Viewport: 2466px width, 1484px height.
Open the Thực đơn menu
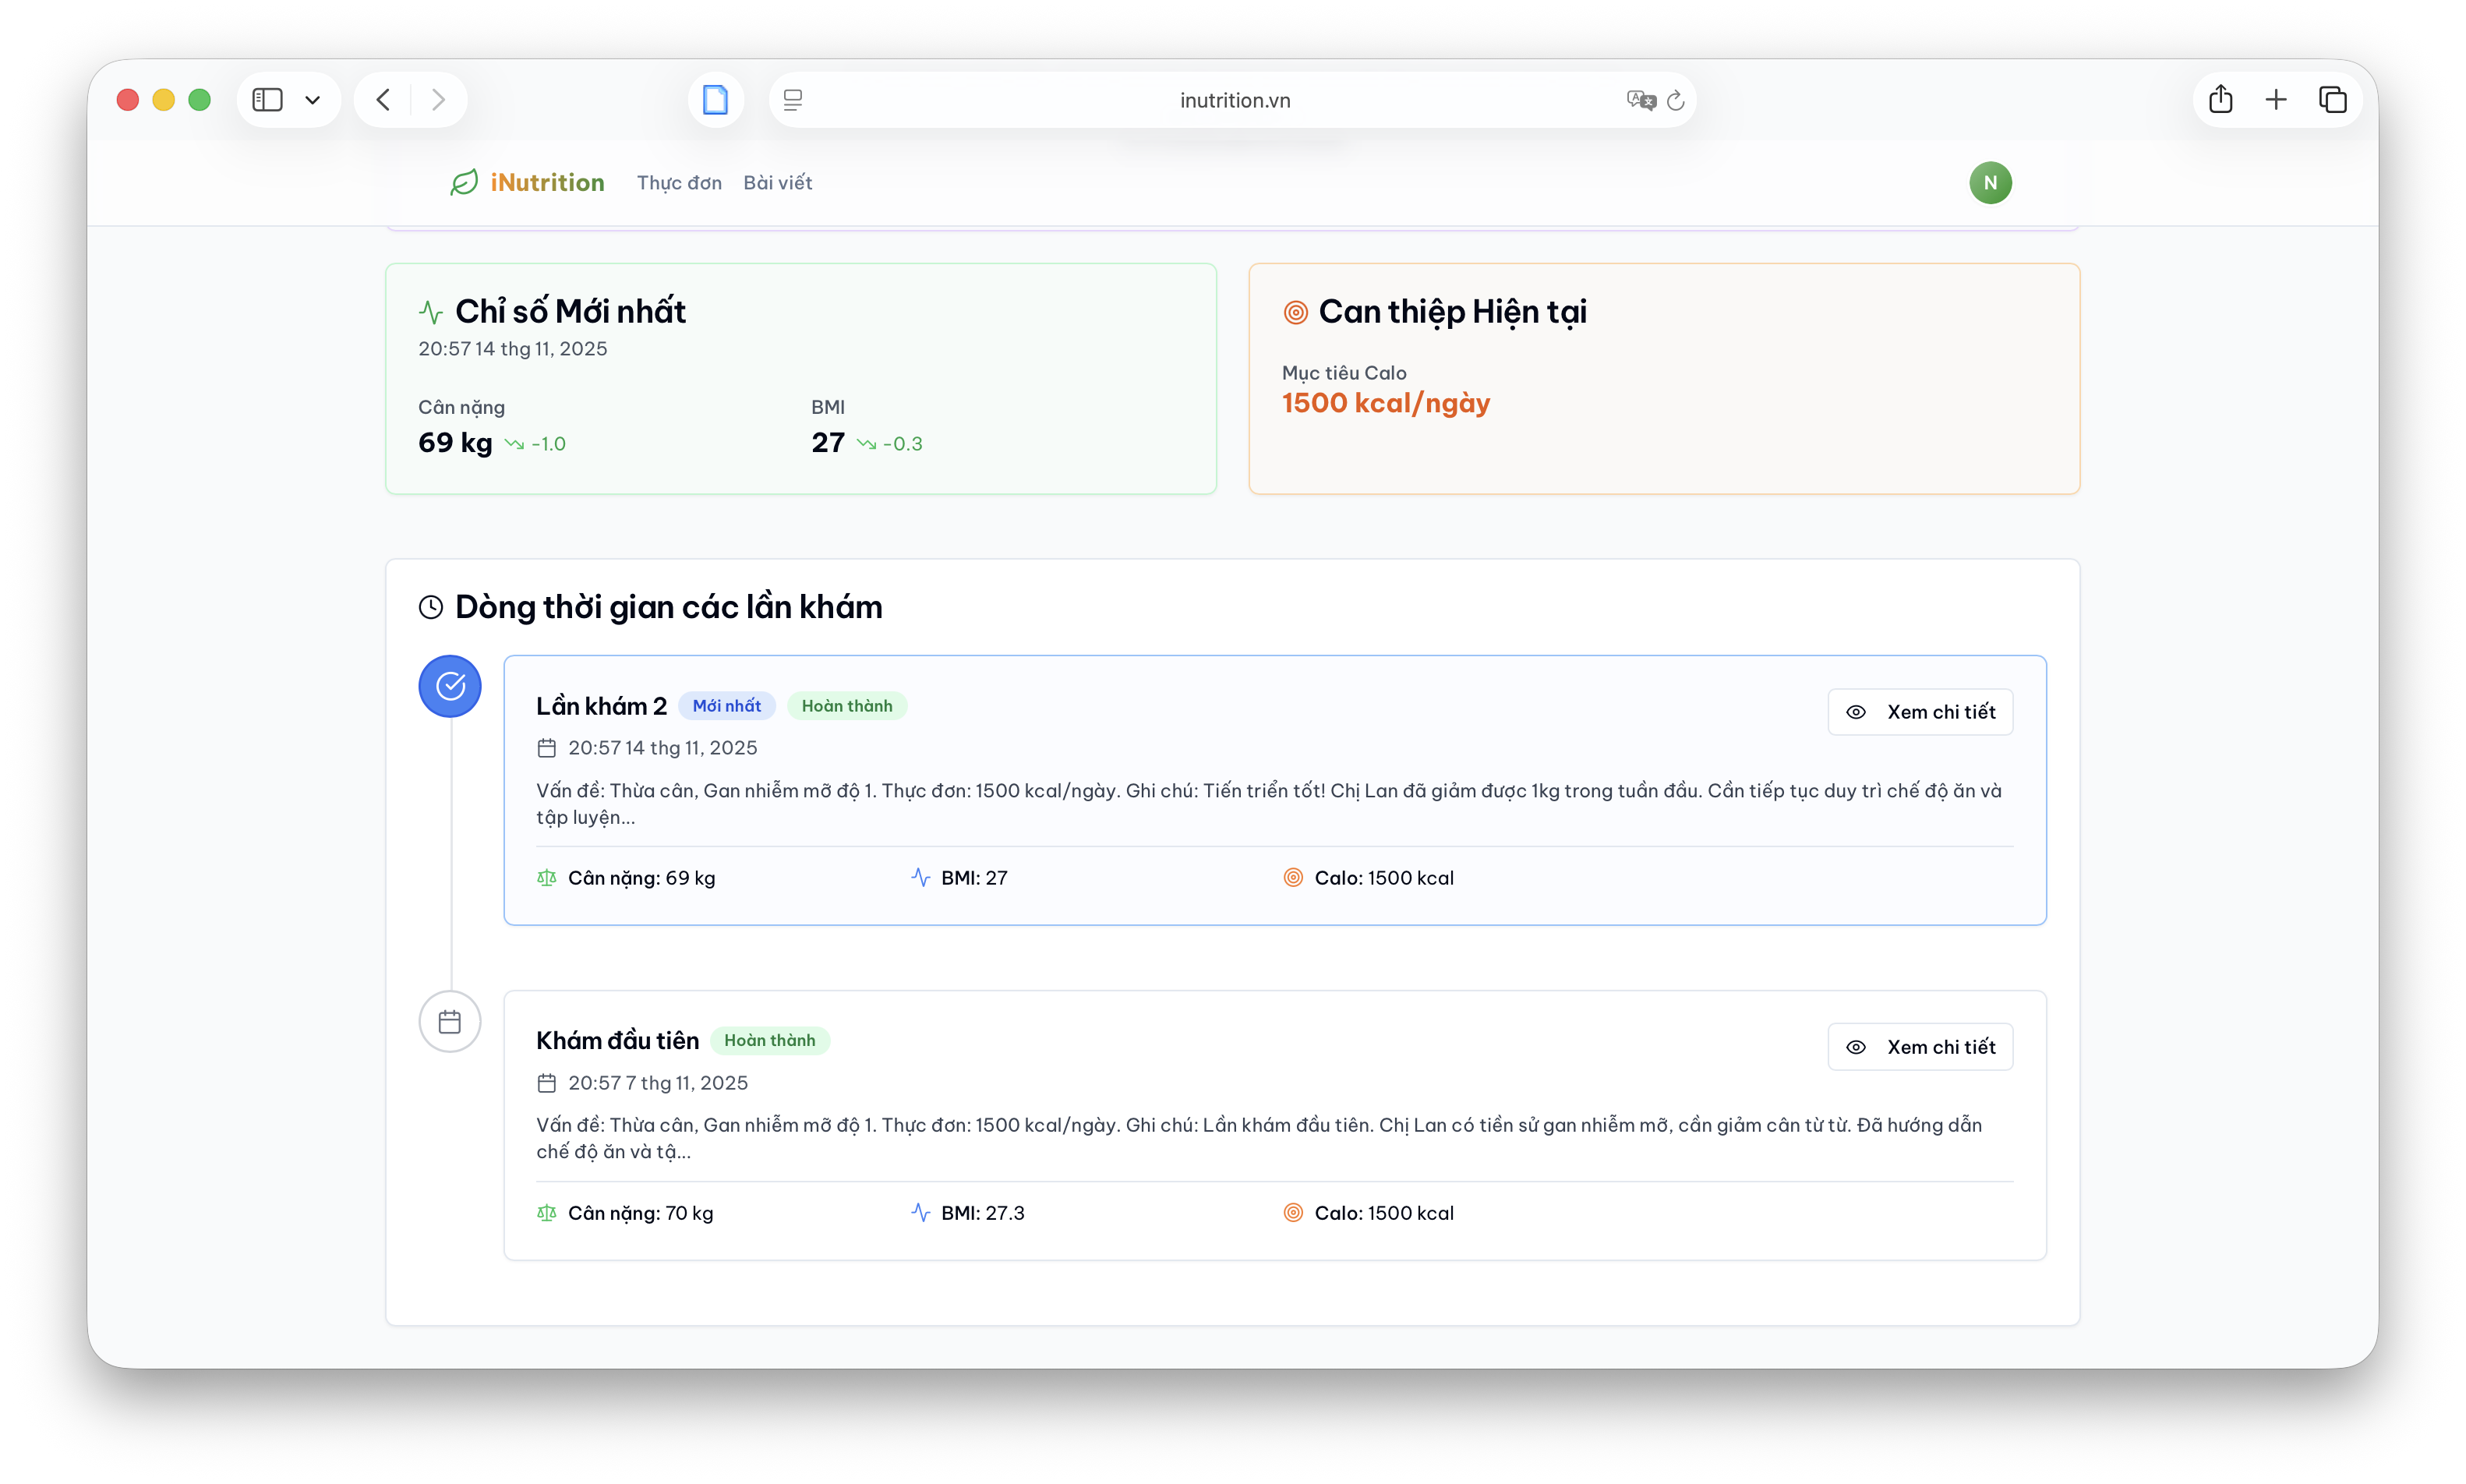(679, 182)
